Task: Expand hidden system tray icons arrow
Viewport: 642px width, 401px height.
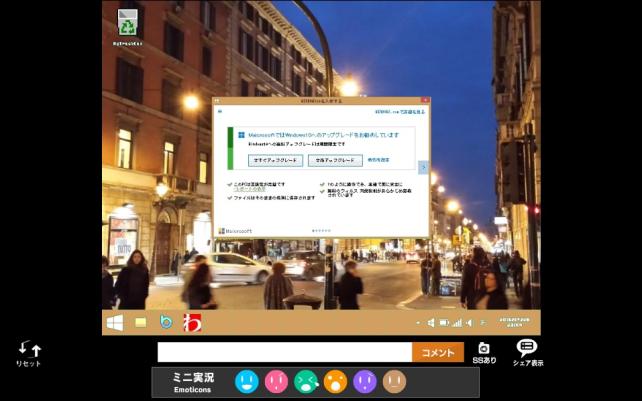Action: click(x=419, y=323)
